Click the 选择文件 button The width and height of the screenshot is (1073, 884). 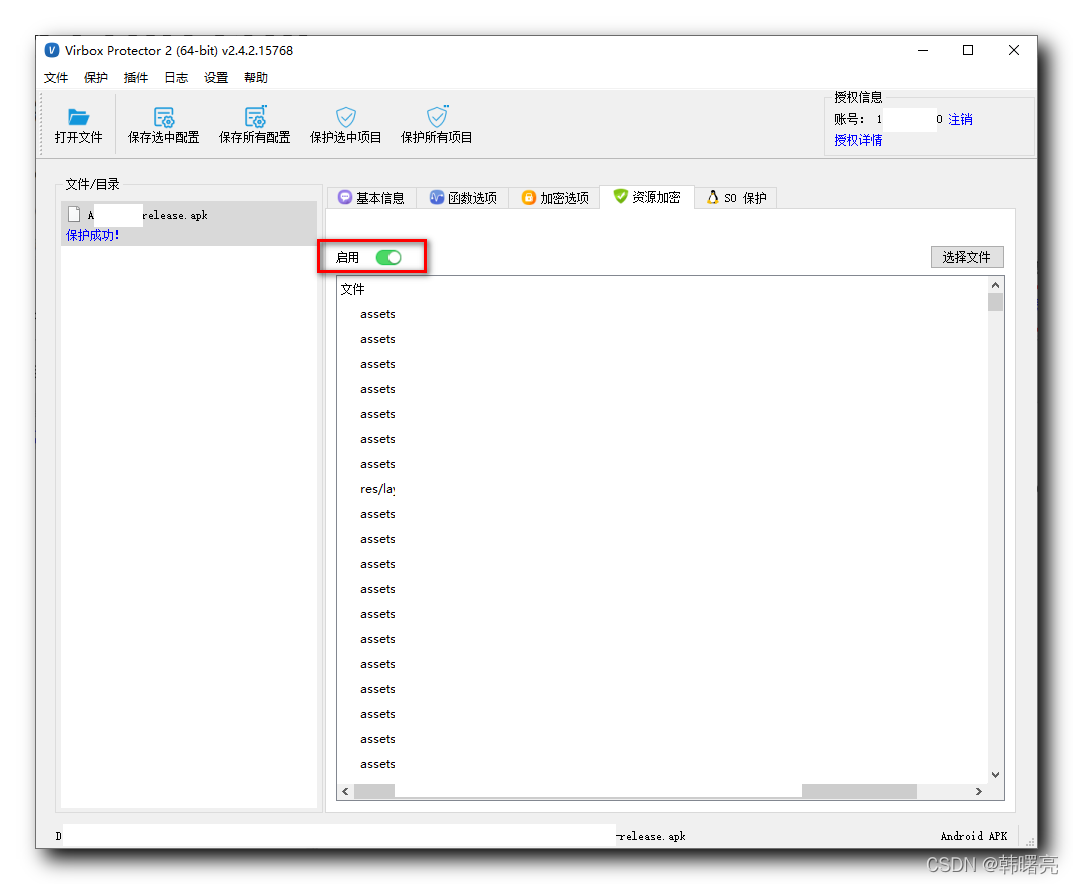(x=967, y=257)
